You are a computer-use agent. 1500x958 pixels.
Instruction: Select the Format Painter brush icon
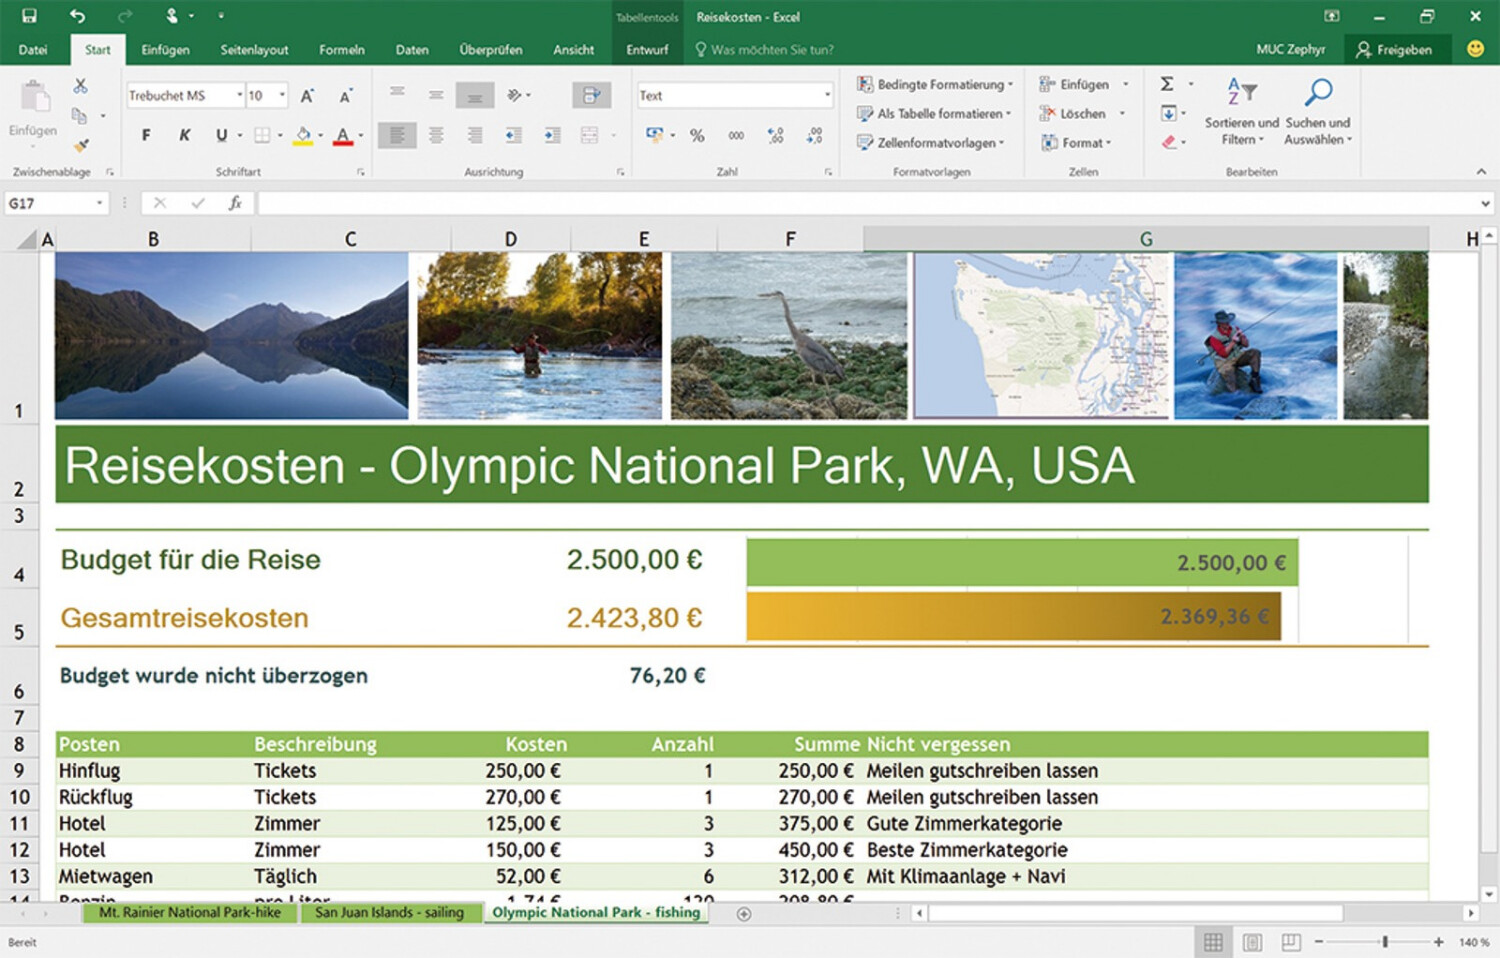click(81, 145)
